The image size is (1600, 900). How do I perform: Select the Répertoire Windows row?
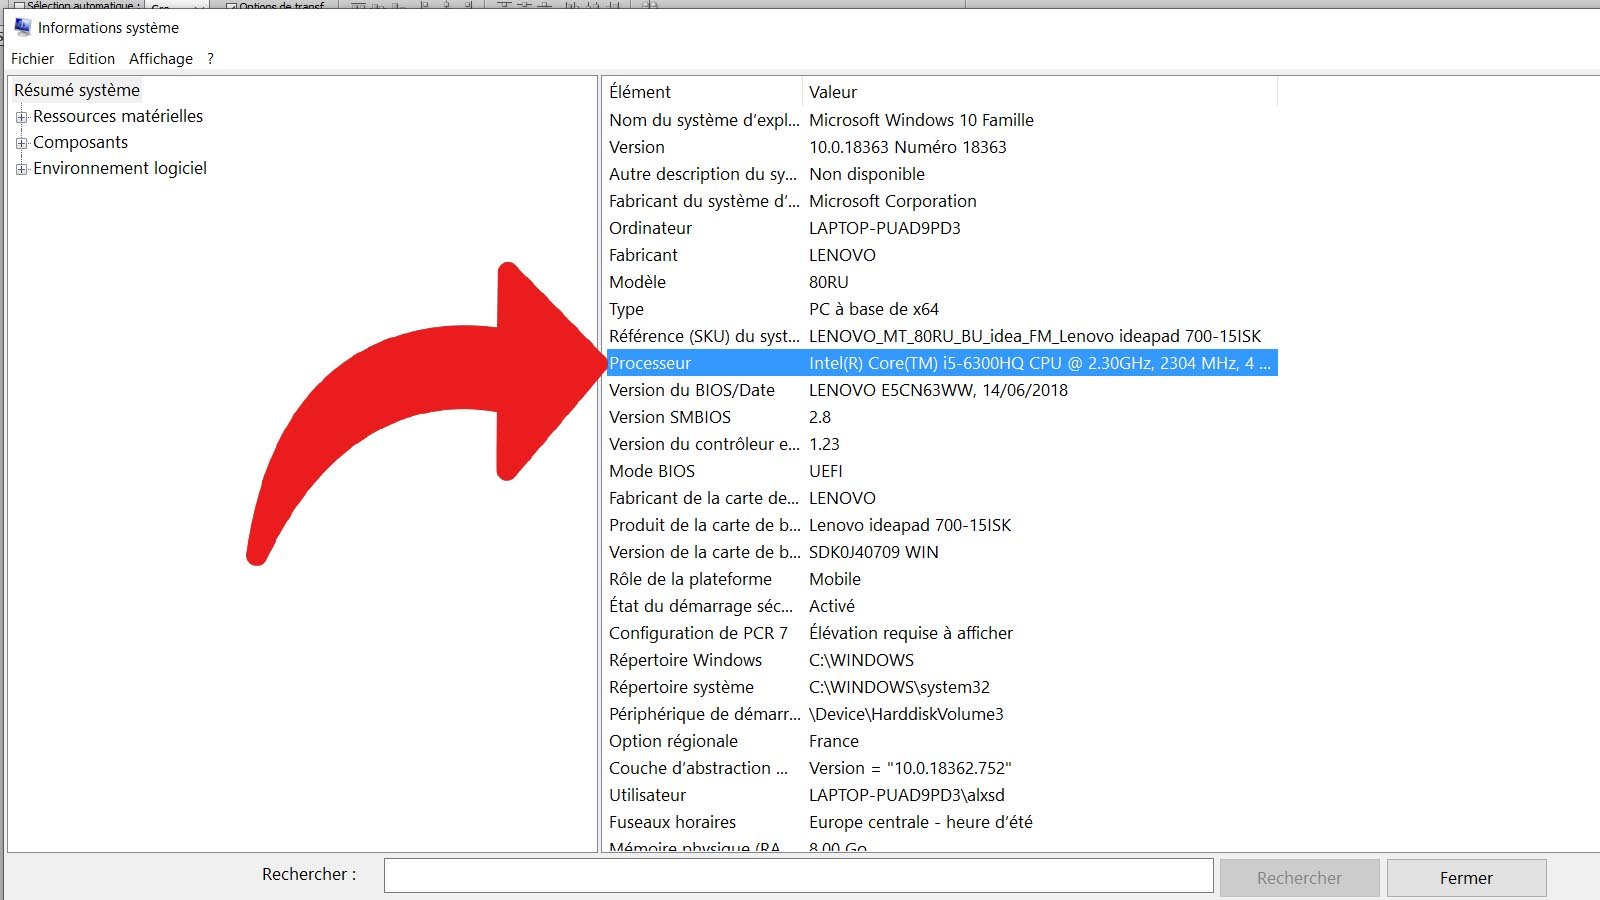(x=940, y=660)
